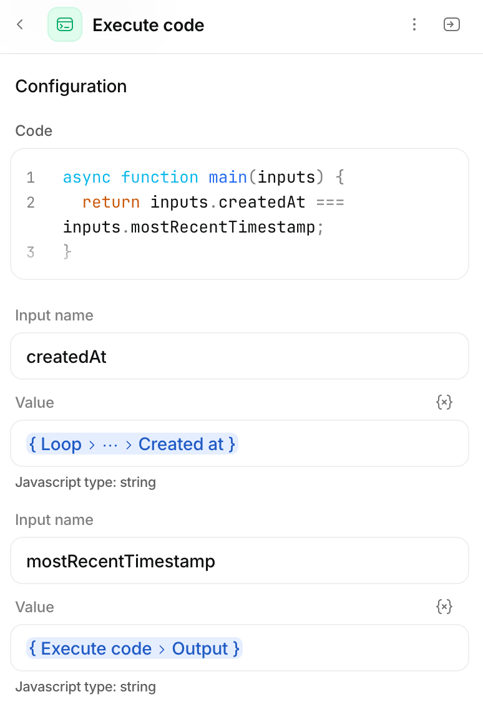Click the closing brace on line 3
Image resolution: width=483 pixels, height=702 pixels.
67,252
